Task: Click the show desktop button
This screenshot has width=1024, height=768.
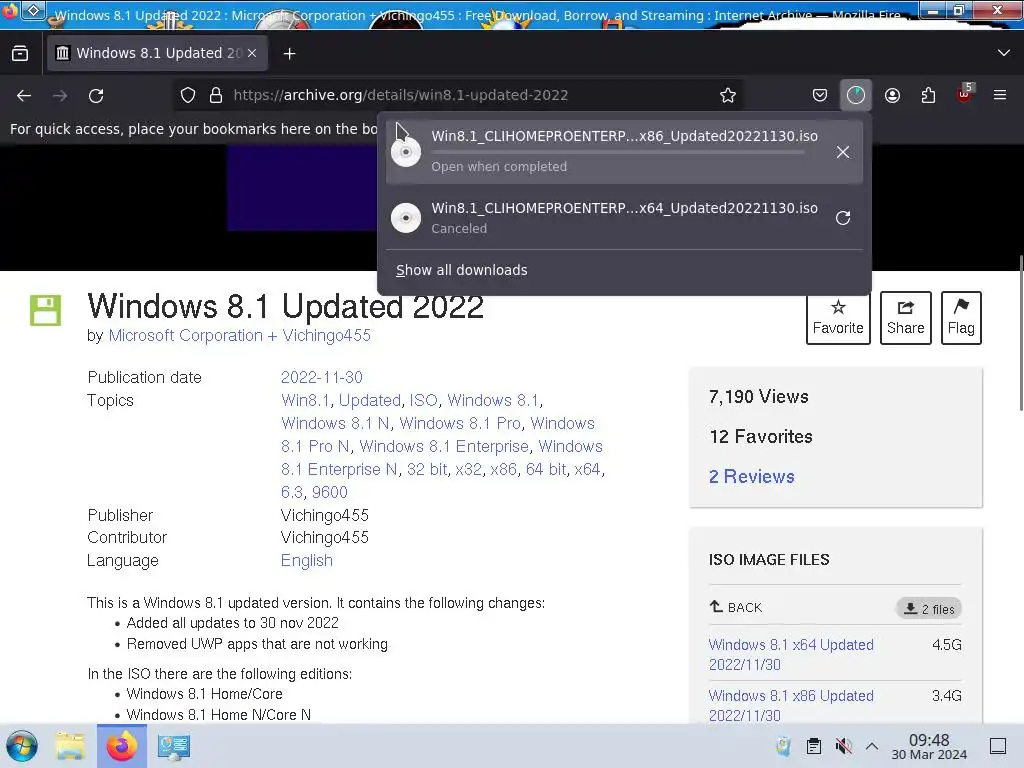Action: [998, 746]
